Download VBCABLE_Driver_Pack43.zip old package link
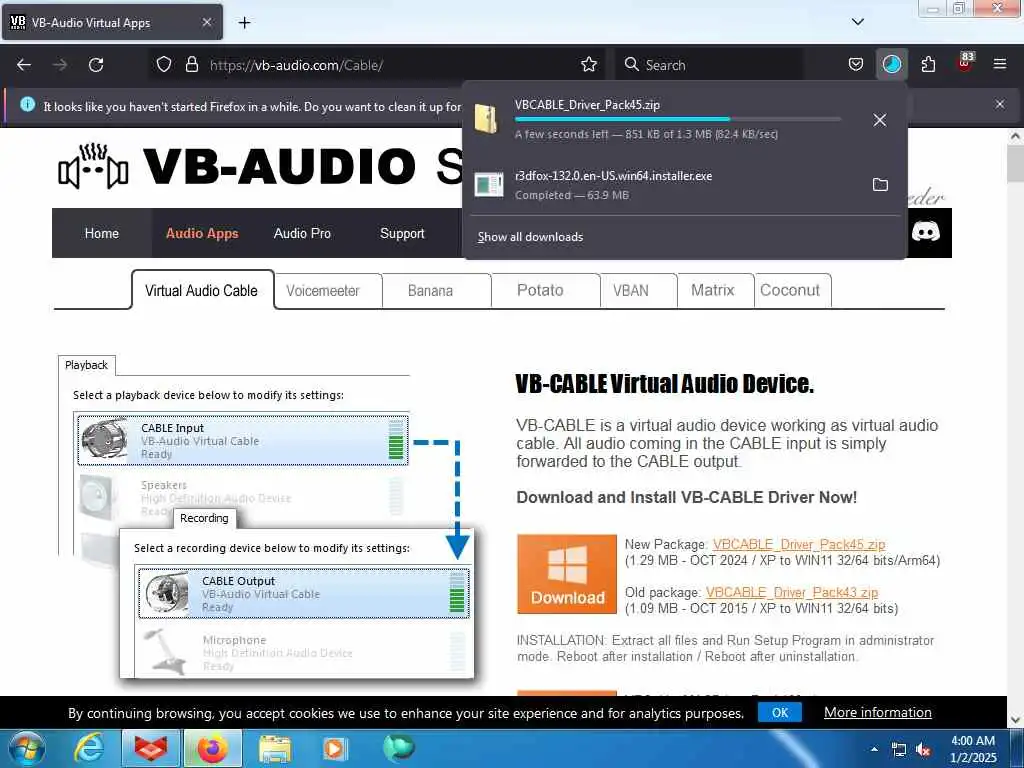Screen dimensions: 1024x768 (x=792, y=592)
